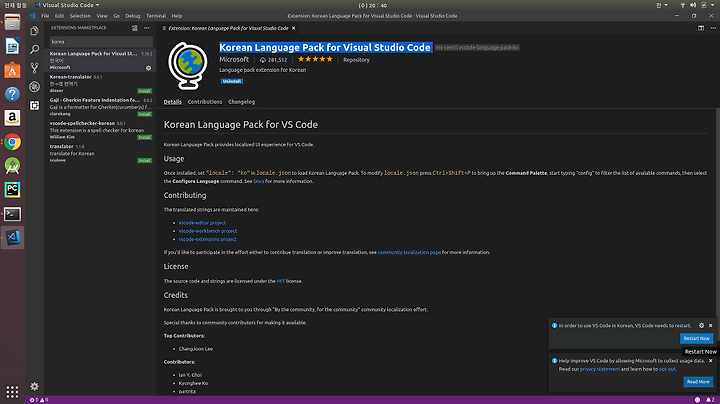The width and height of the screenshot is (720, 404).
Task: Click the Read More button
Action: [698, 382]
